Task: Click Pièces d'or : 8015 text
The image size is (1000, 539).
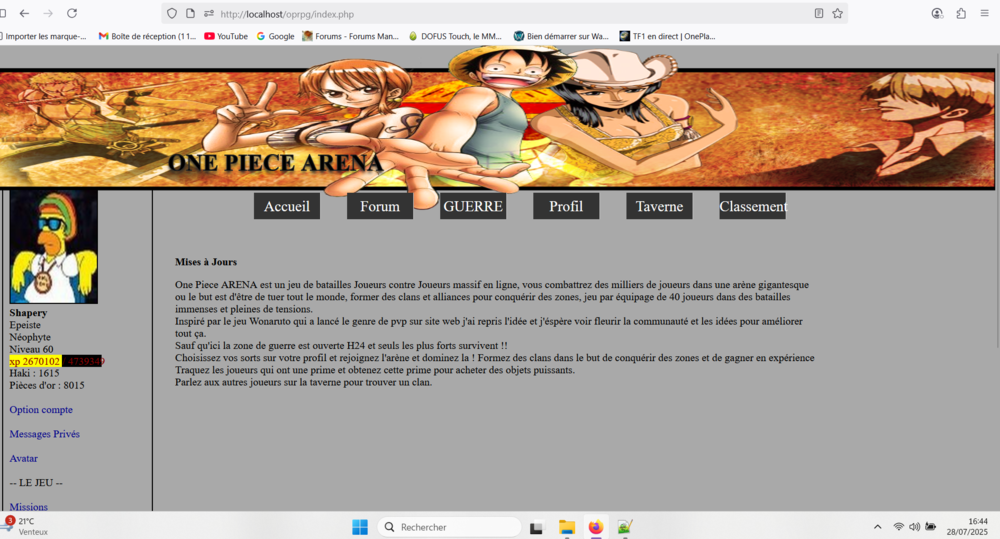Action: [x=47, y=385]
